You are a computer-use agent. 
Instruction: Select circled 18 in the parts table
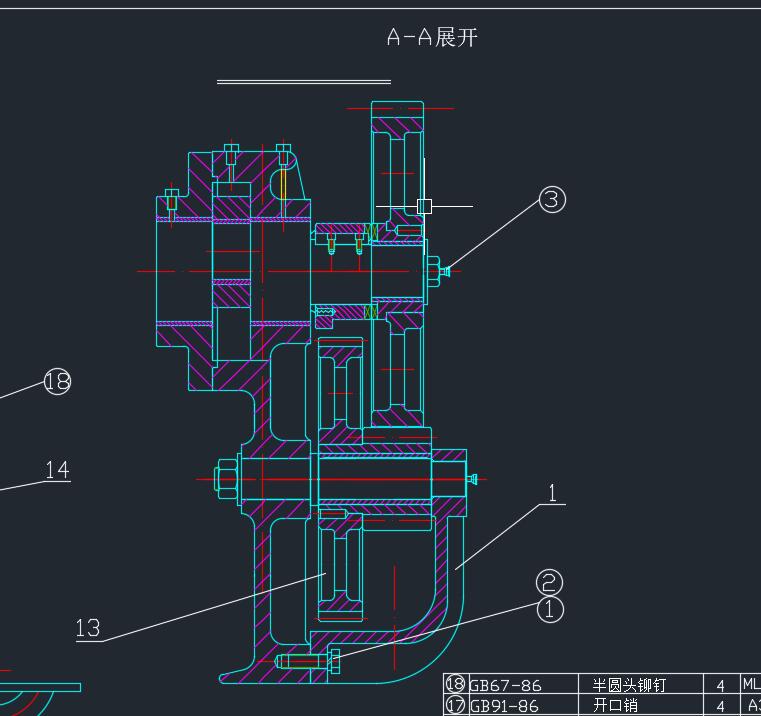click(455, 685)
